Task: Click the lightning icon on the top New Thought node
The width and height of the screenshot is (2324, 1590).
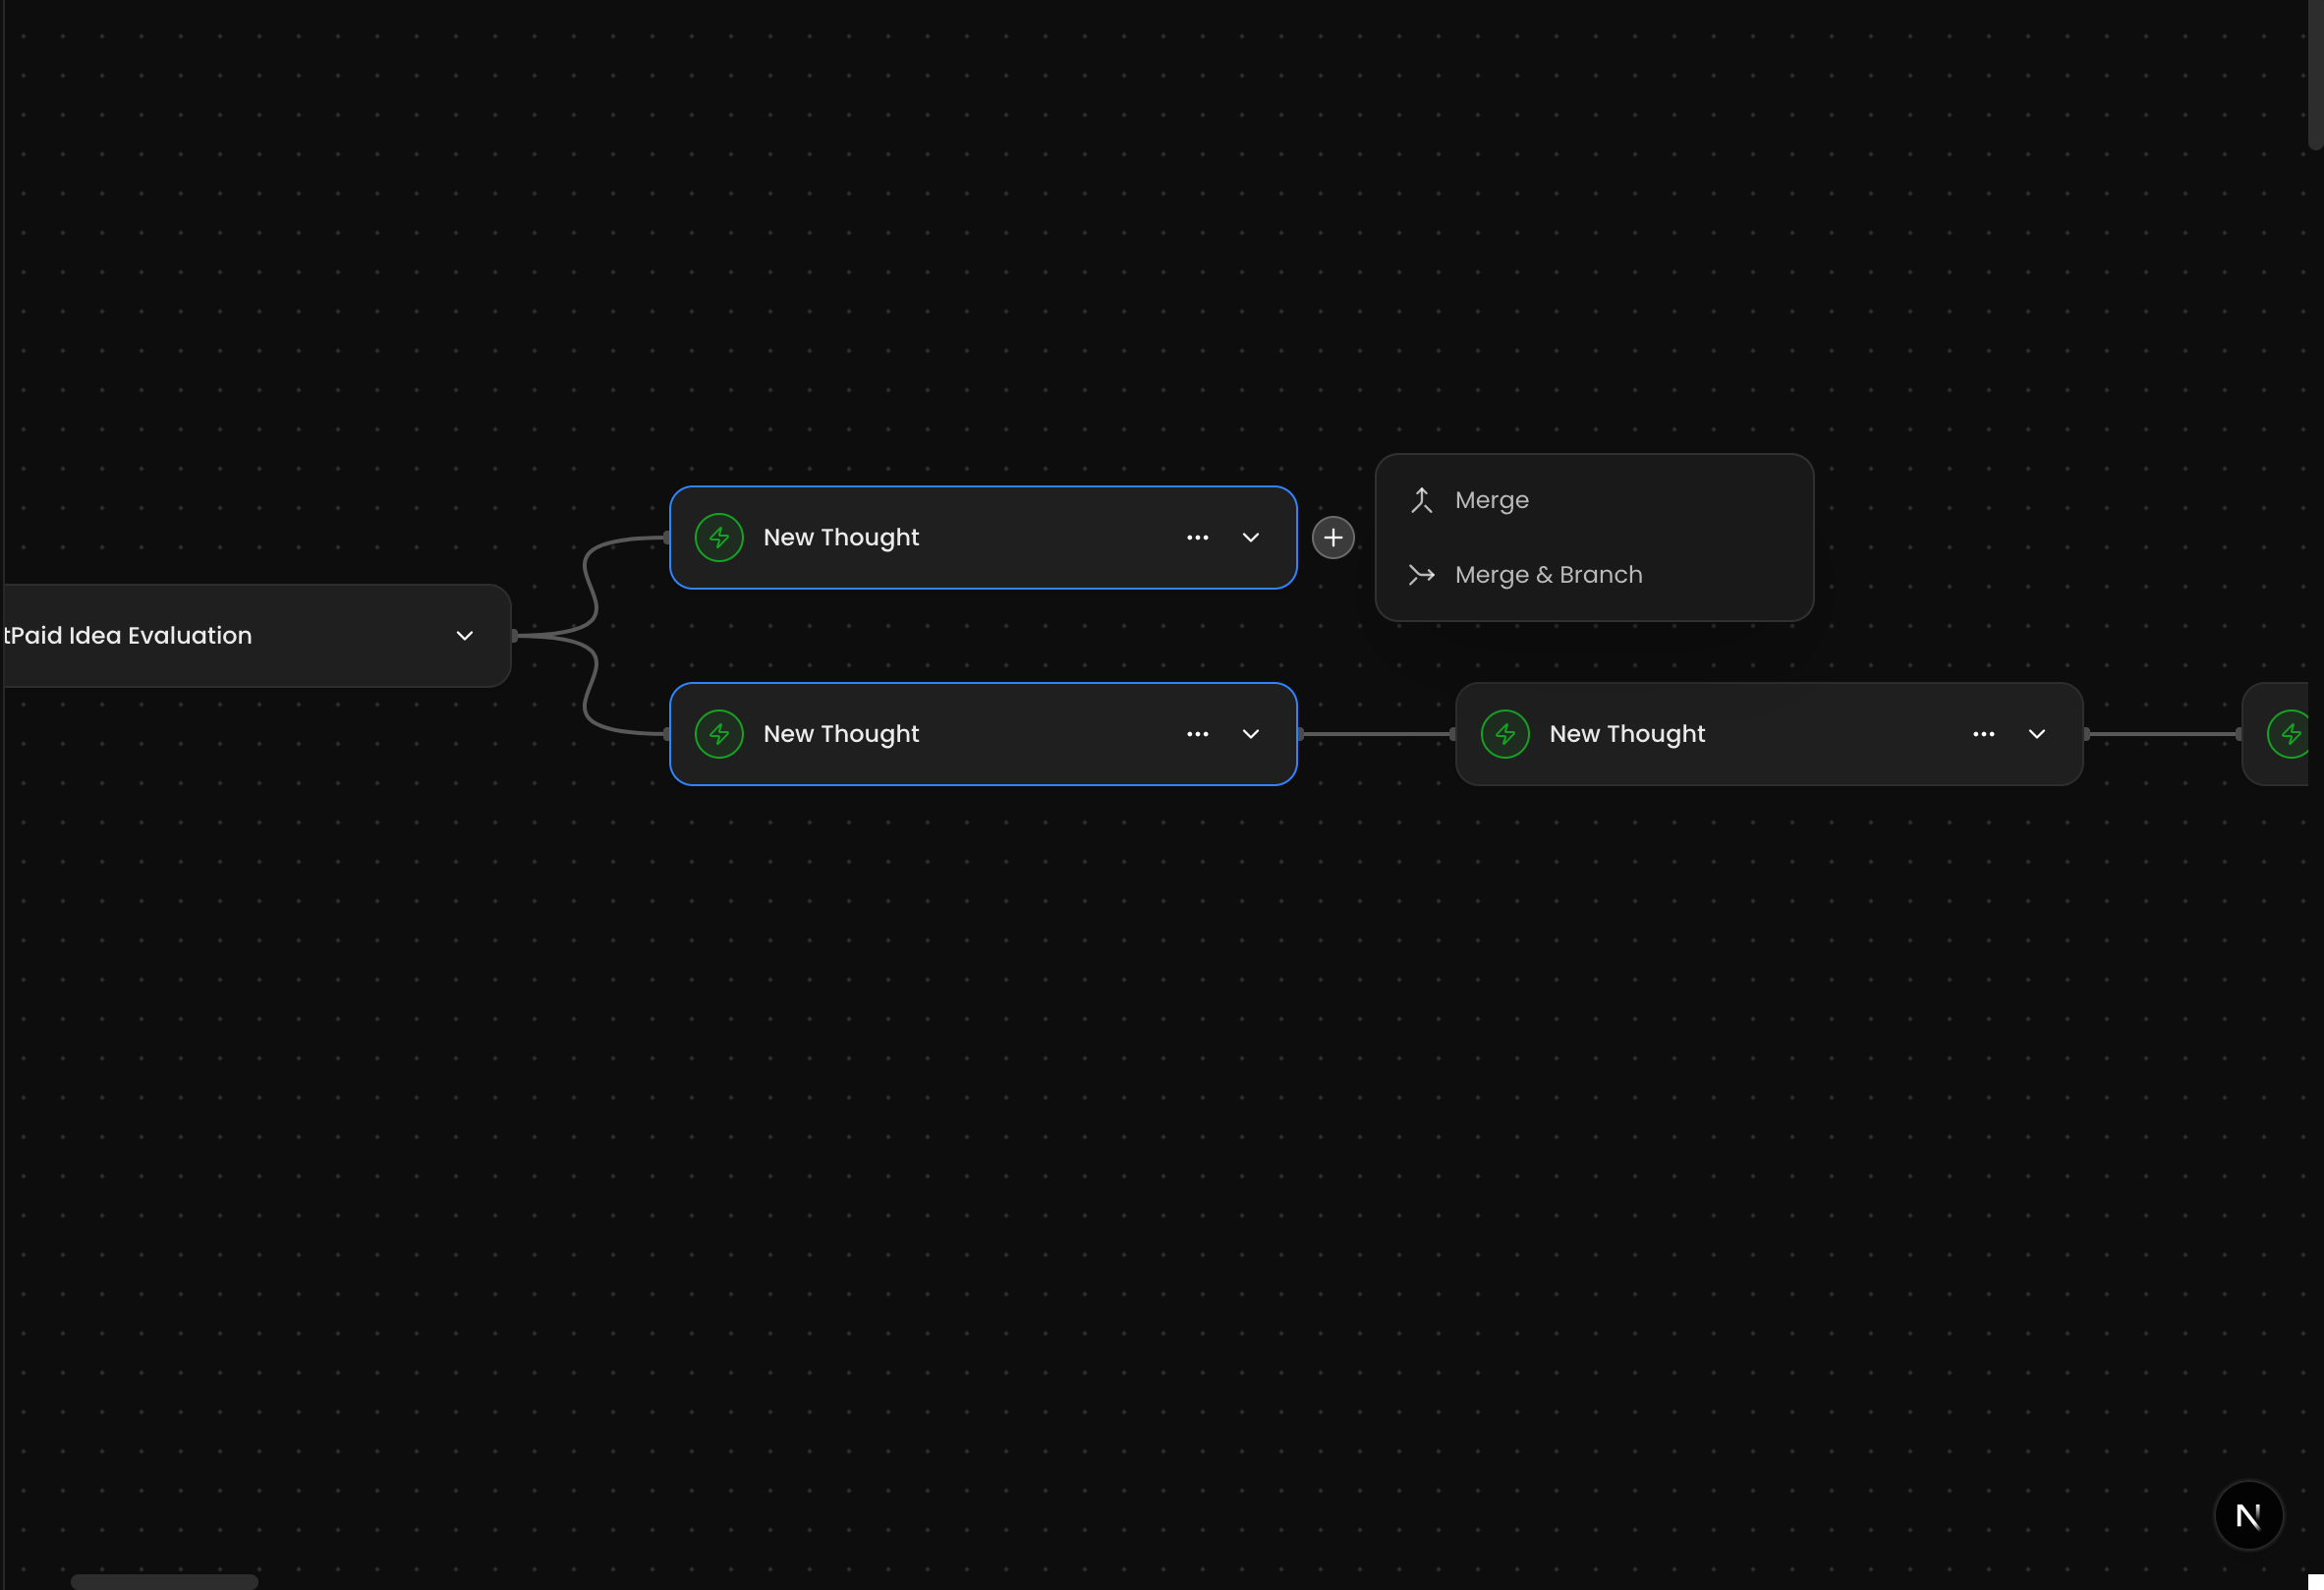Action: point(719,538)
